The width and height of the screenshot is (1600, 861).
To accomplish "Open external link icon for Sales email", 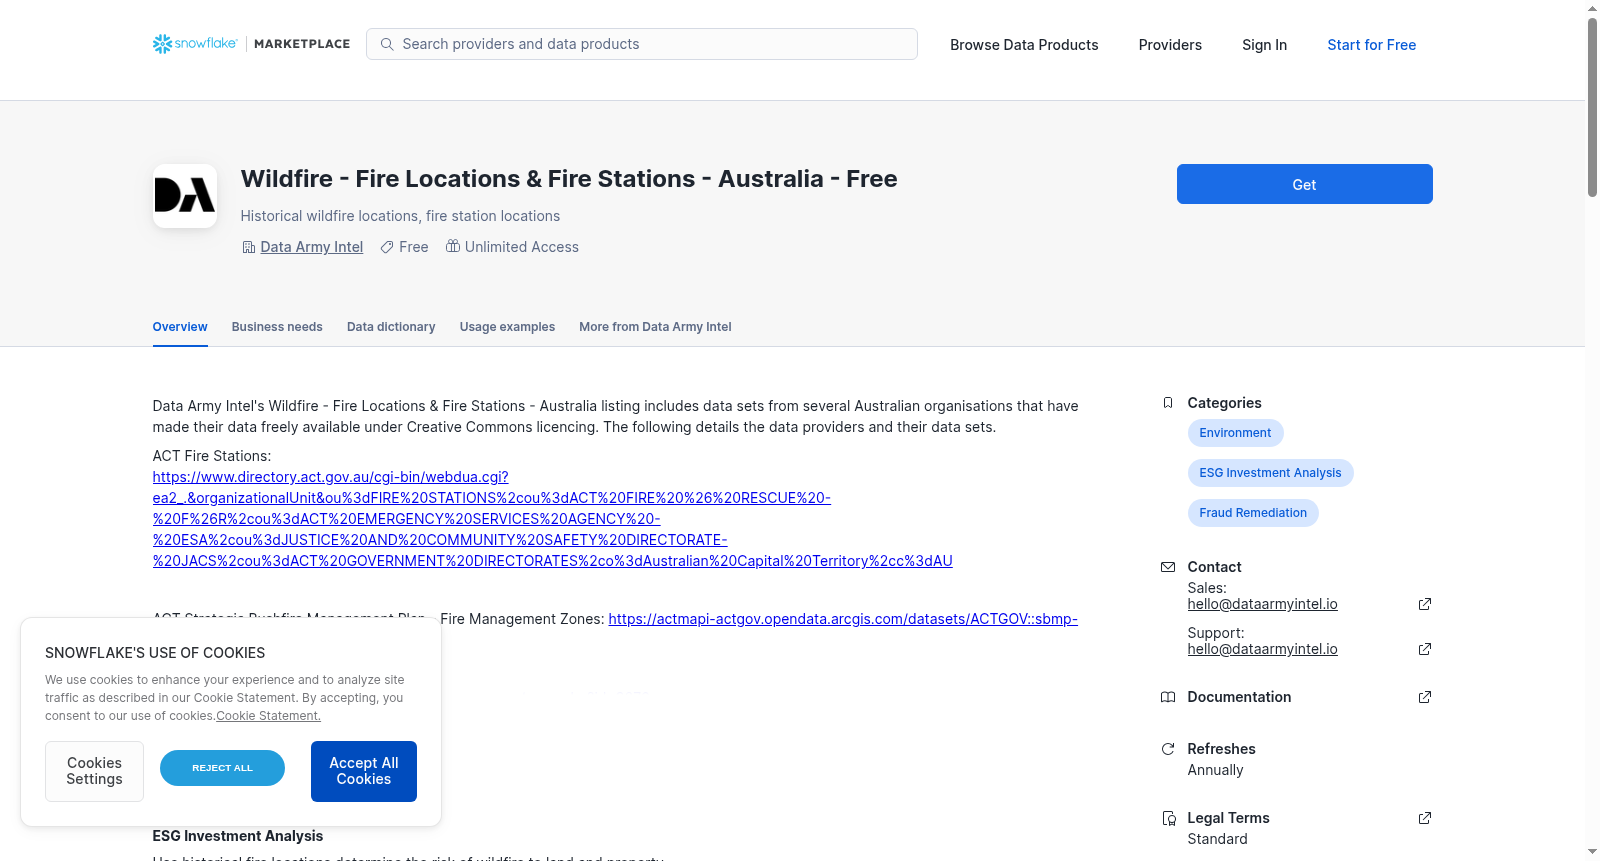I will click(x=1425, y=604).
